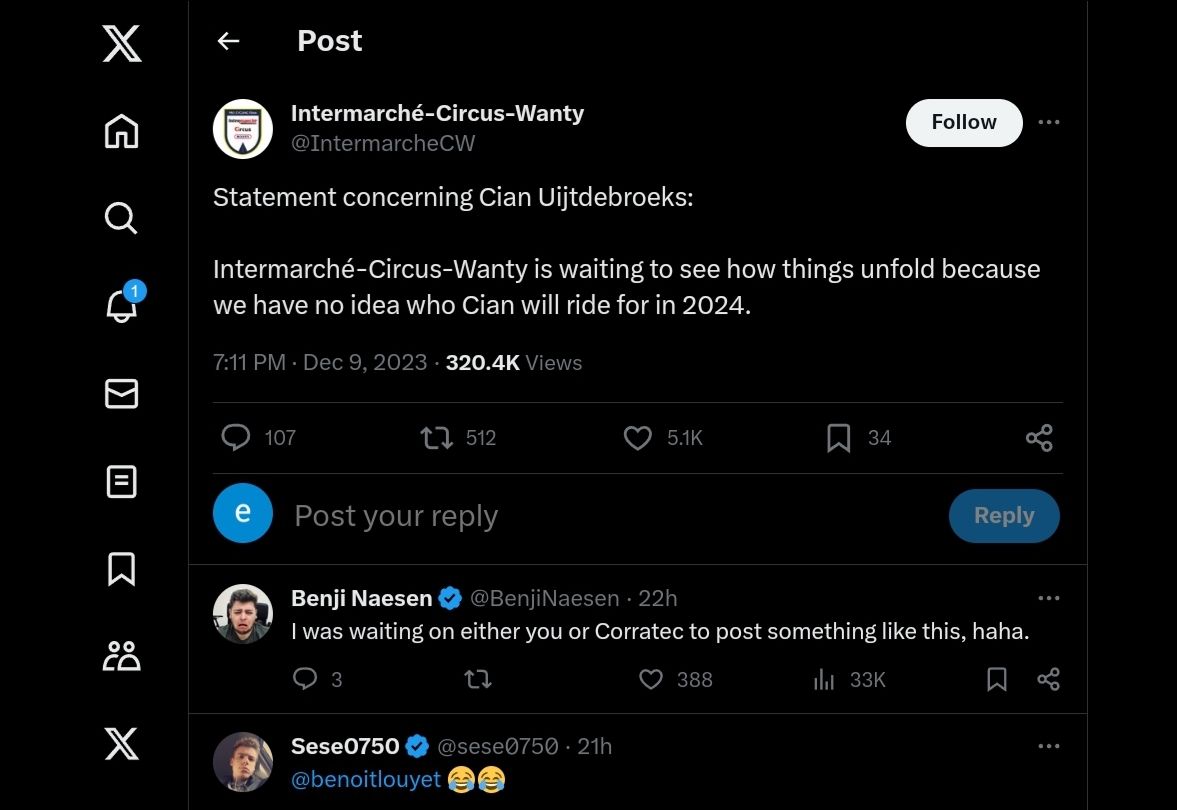This screenshot has height=810, width=1177.
Task: Open more options on Benji Naesen's reply
Action: pyautogui.click(x=1048, y=598)
